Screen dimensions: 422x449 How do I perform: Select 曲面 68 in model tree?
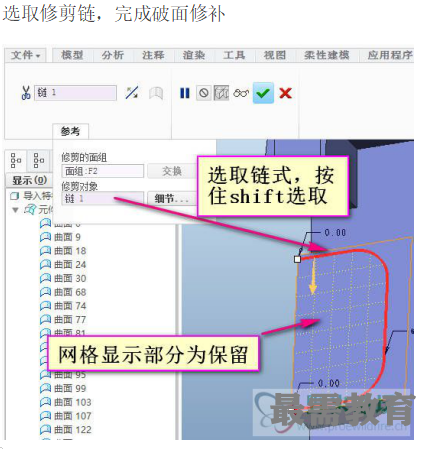tap(70, 292)
